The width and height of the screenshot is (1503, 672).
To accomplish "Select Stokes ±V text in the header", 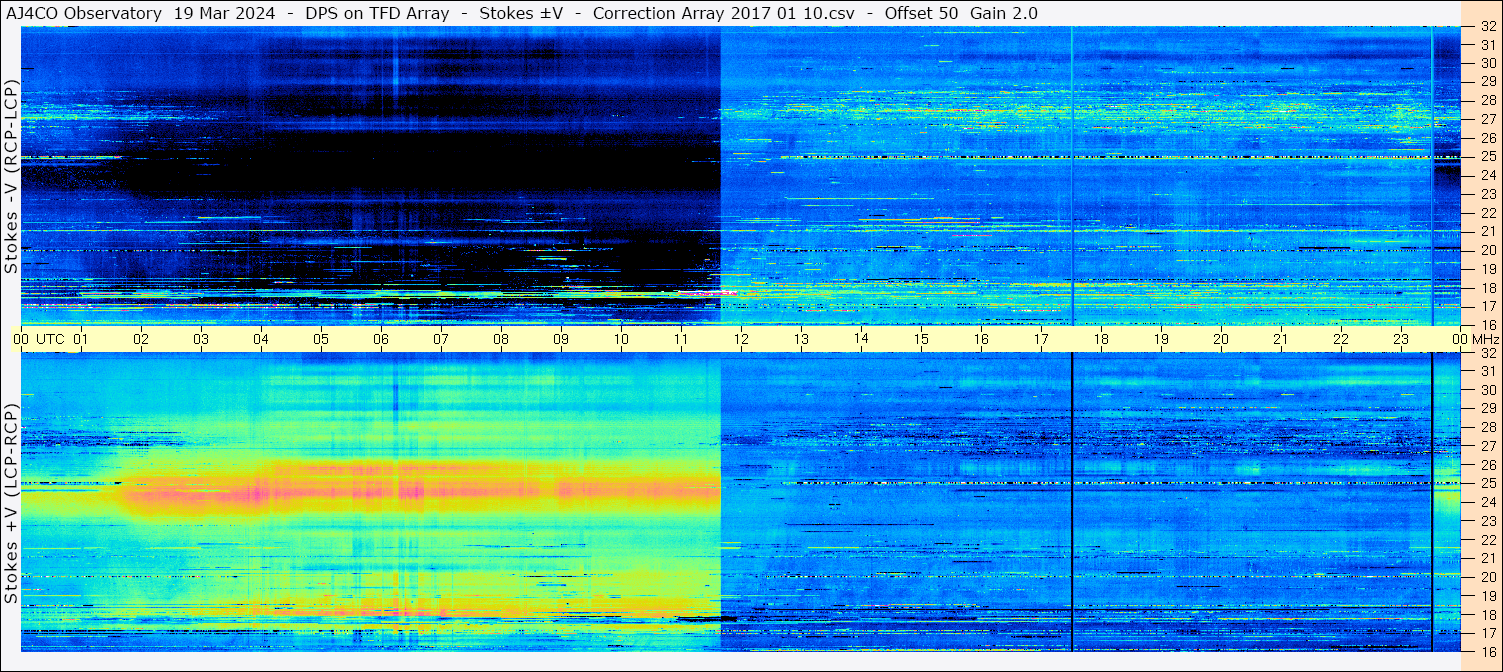I will 521,13.
